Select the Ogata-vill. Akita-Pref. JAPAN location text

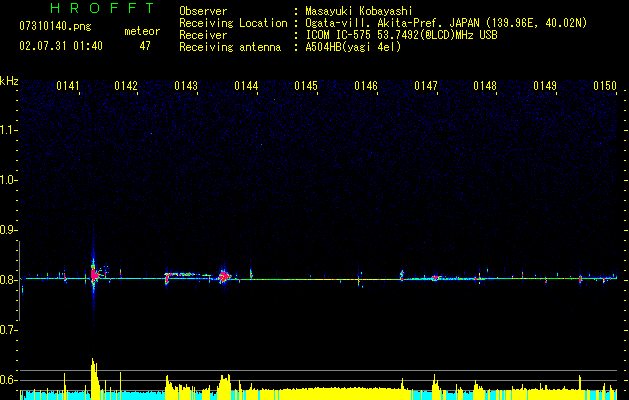tap(446, 23)
